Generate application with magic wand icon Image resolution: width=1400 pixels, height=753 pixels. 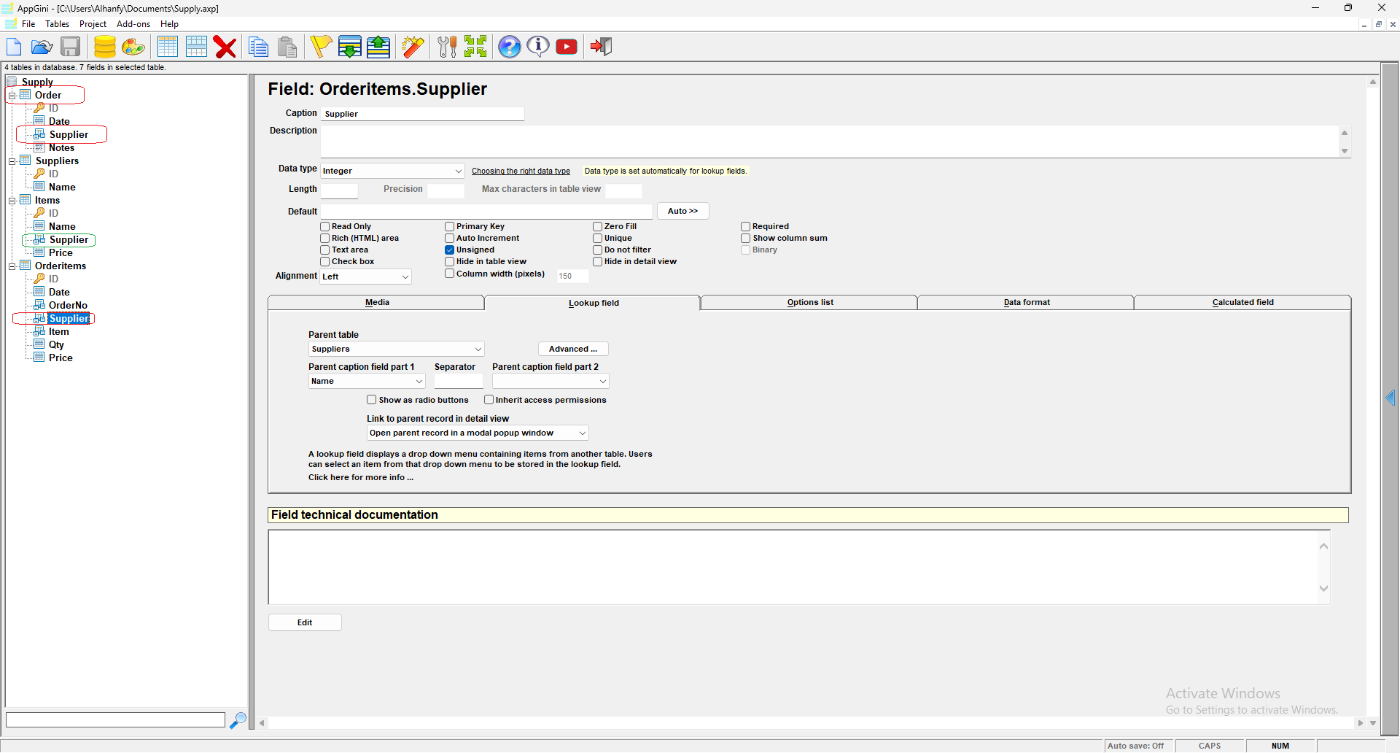pyautogui.click(x=412, y=47)
